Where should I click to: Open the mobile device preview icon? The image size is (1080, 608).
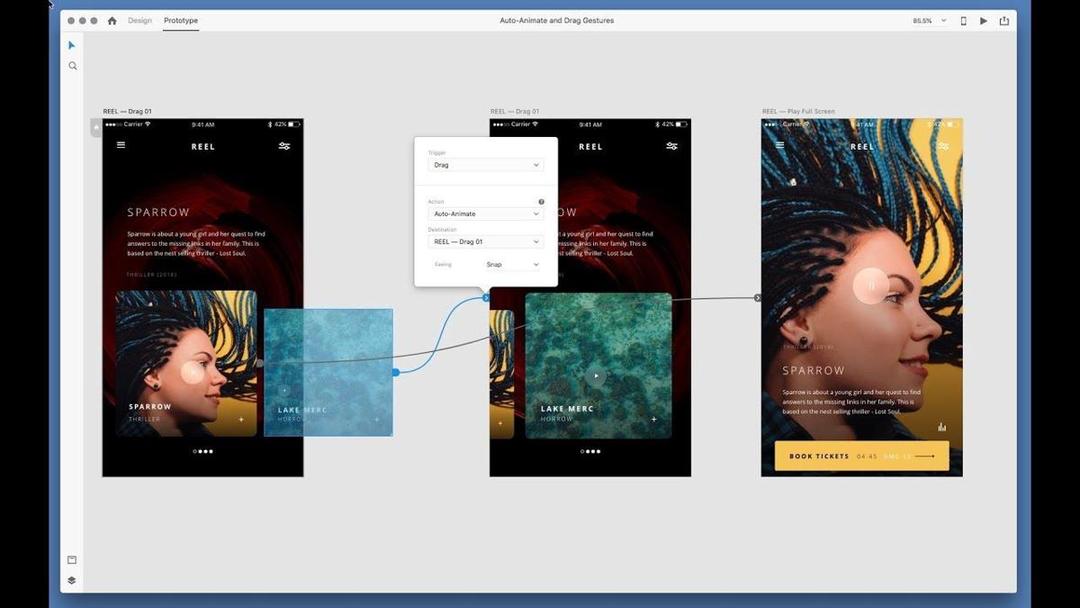click(x=963, y=21)
